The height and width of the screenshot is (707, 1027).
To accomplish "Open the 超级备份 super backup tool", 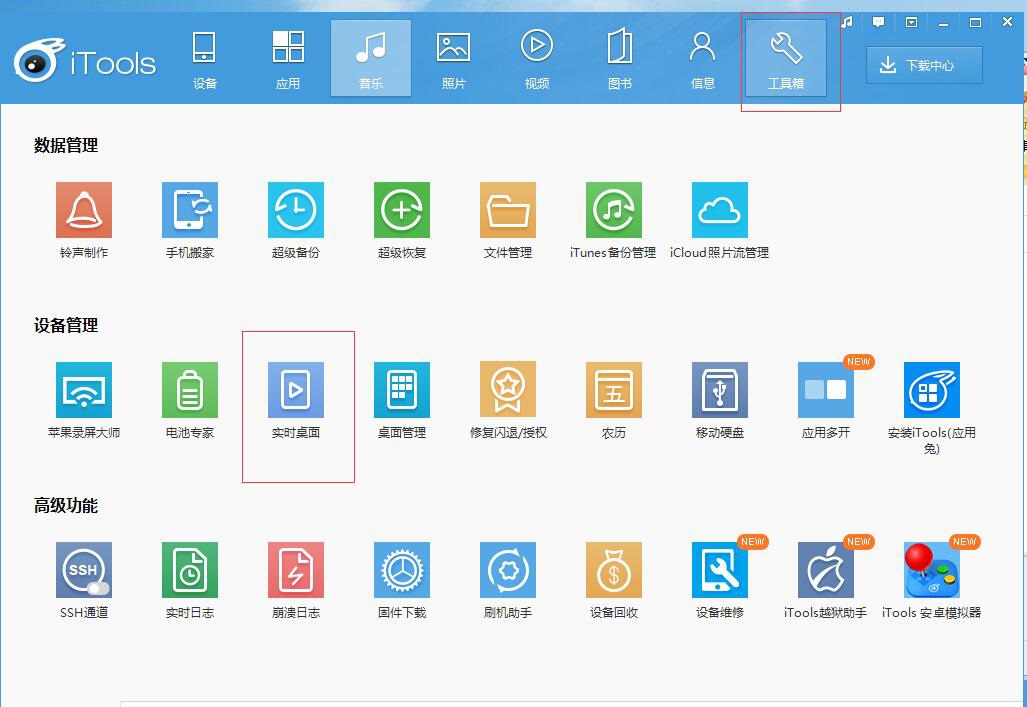I will 296,210.
